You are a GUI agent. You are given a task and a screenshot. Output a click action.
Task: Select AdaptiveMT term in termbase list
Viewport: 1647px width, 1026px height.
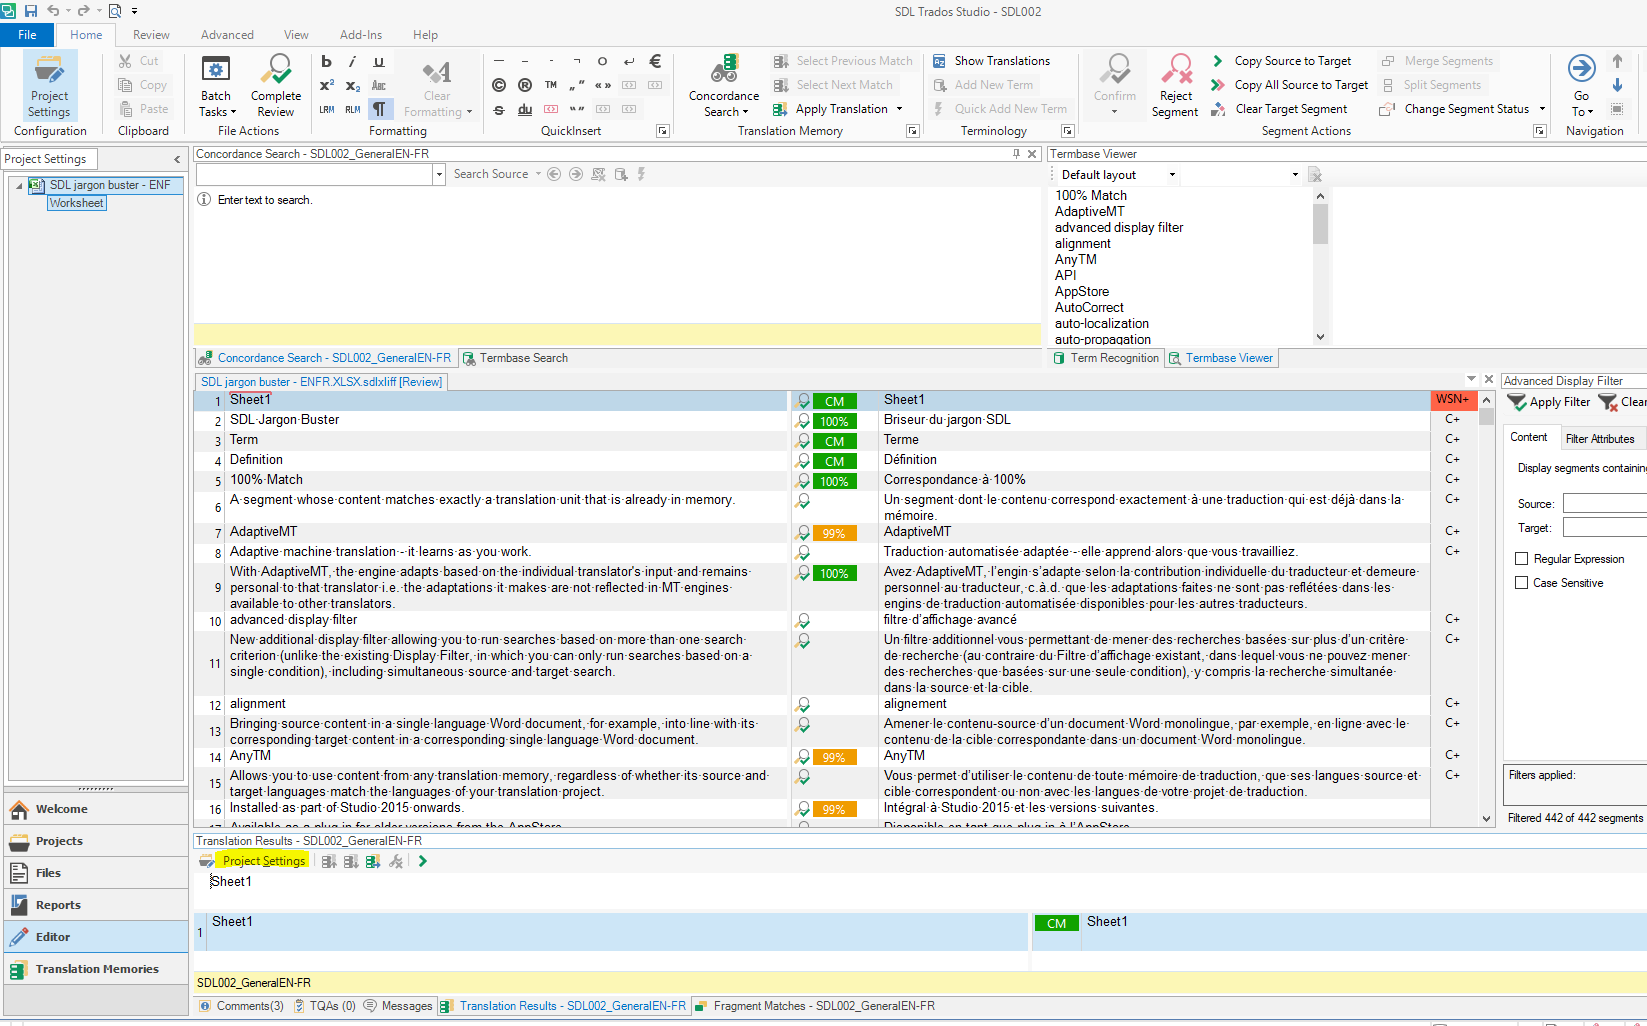pyautogui.click(x=1089, y=212)
